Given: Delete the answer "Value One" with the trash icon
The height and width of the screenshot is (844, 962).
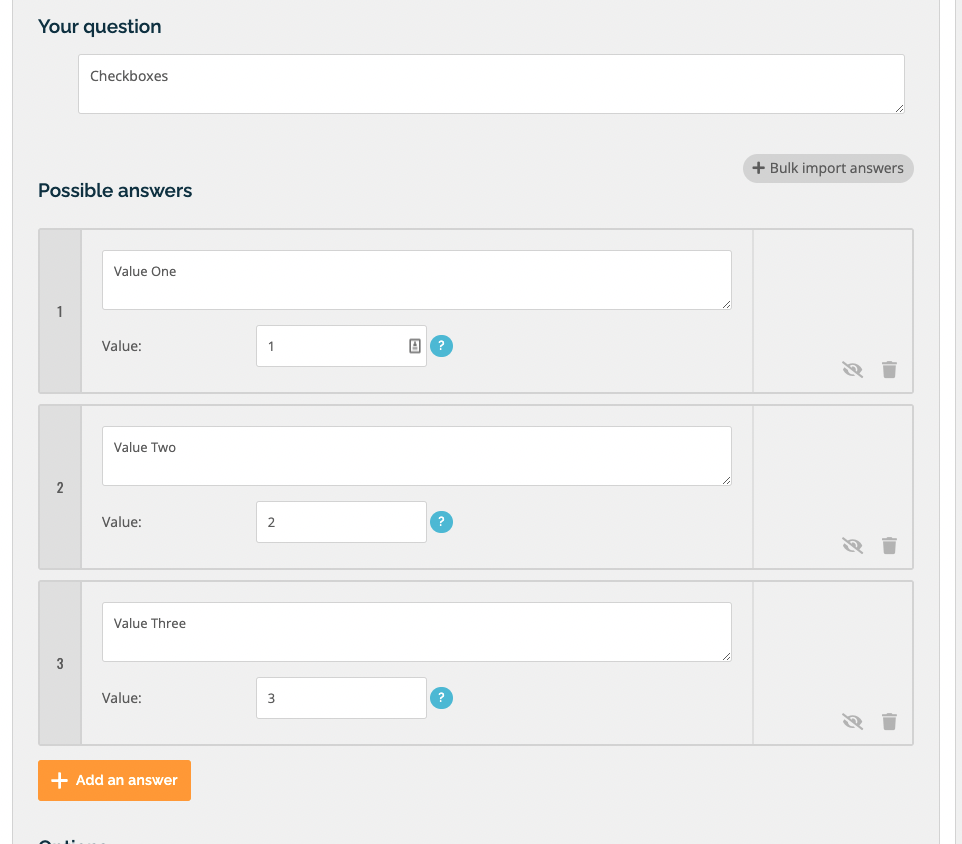Looking at the screenshot, I should [x=889, y=369].
